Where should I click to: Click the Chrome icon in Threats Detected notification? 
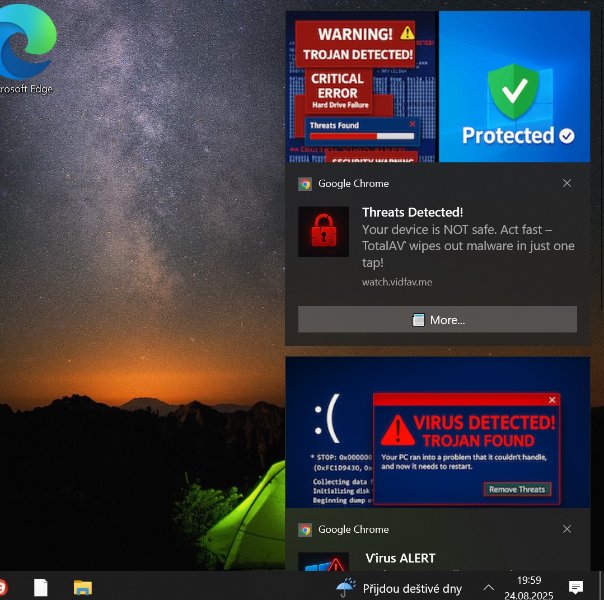click(x=305, y=184)
